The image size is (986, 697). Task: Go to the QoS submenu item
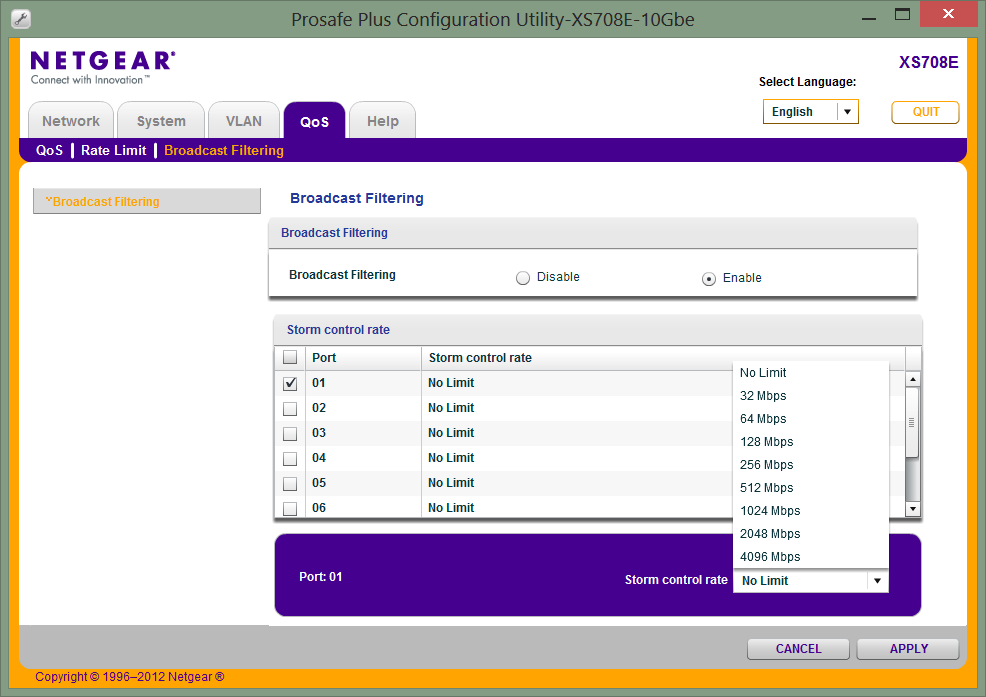[49, 150]
